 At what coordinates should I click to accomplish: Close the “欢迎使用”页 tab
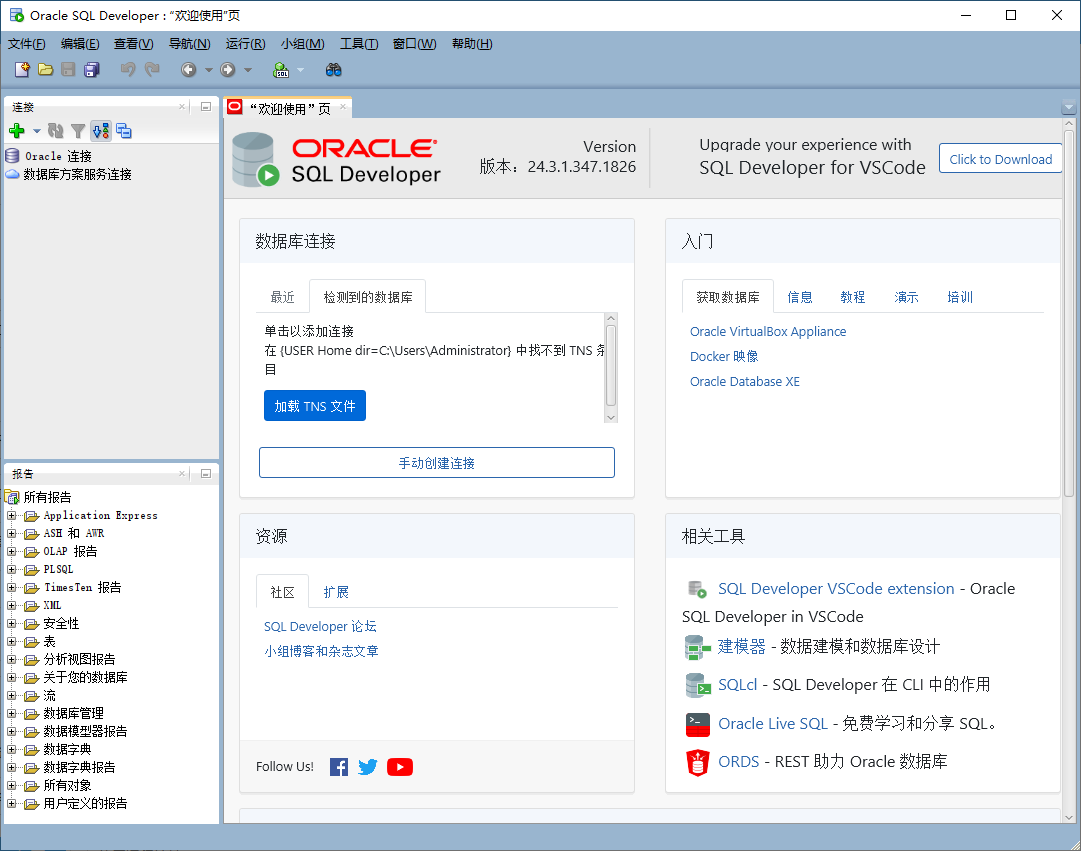click(x=343, y=106)
